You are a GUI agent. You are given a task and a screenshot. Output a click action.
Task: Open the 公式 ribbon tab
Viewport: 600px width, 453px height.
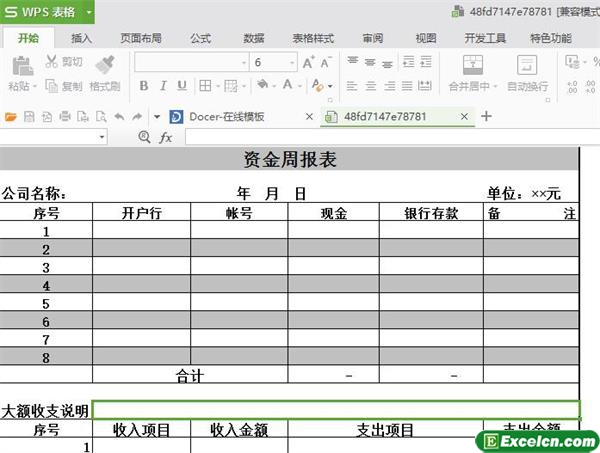pyautogui.click(x=201, y=38)
